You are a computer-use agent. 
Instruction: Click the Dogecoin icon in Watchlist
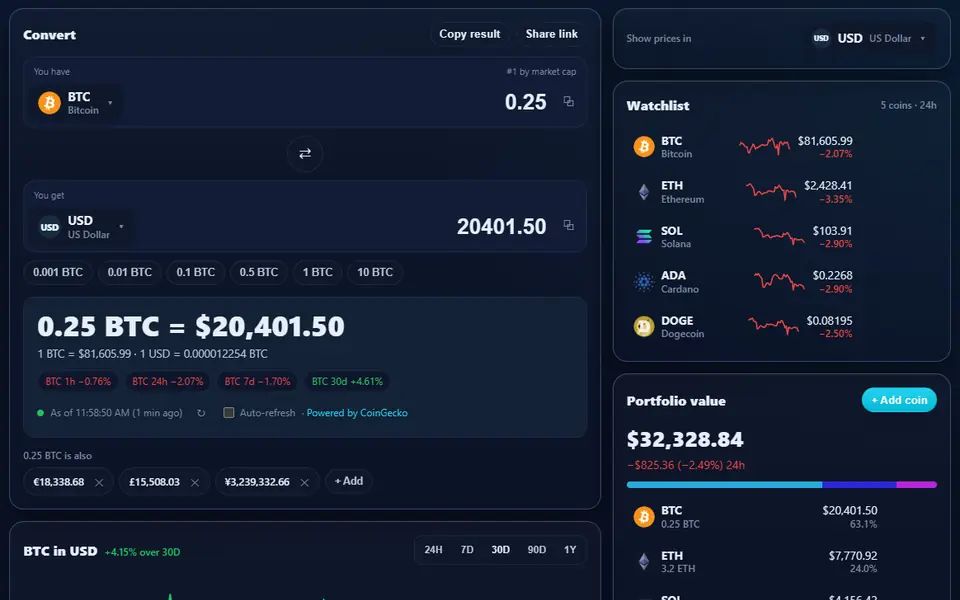643,327
